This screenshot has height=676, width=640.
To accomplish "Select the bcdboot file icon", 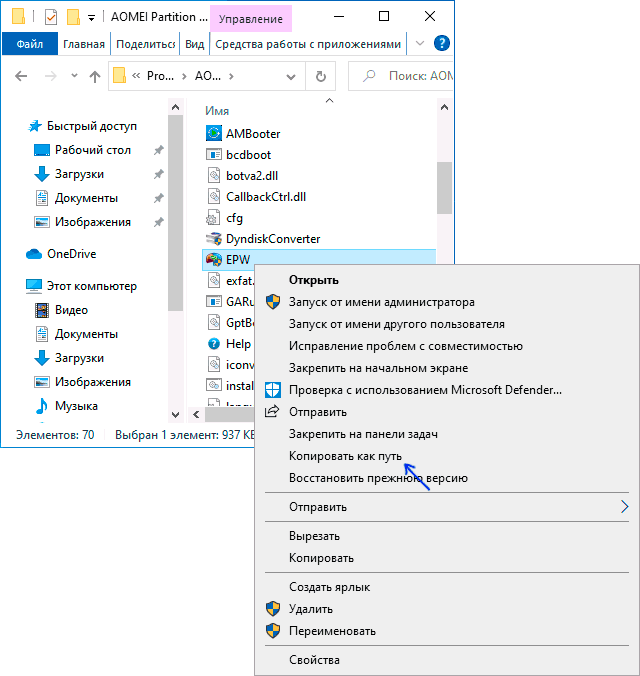I will pyautogui.click(x=213, y=154).
